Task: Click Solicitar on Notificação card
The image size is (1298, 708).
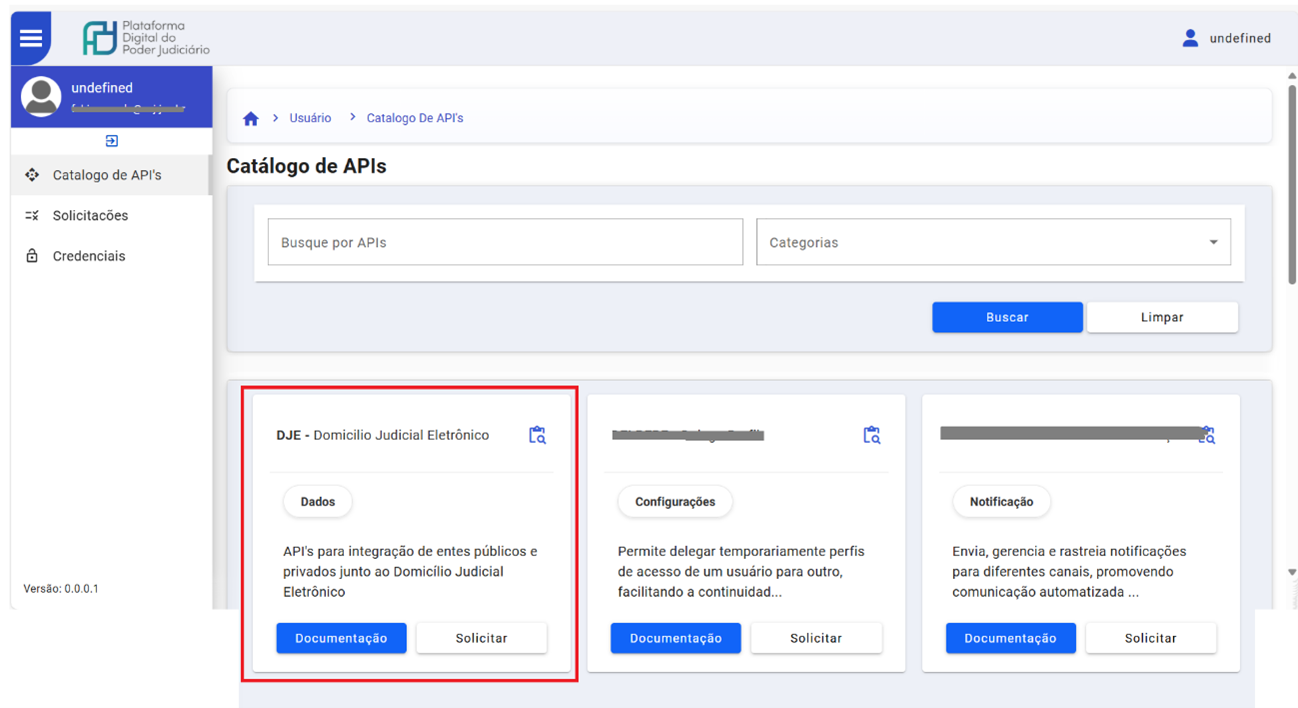Action: 1150,638
